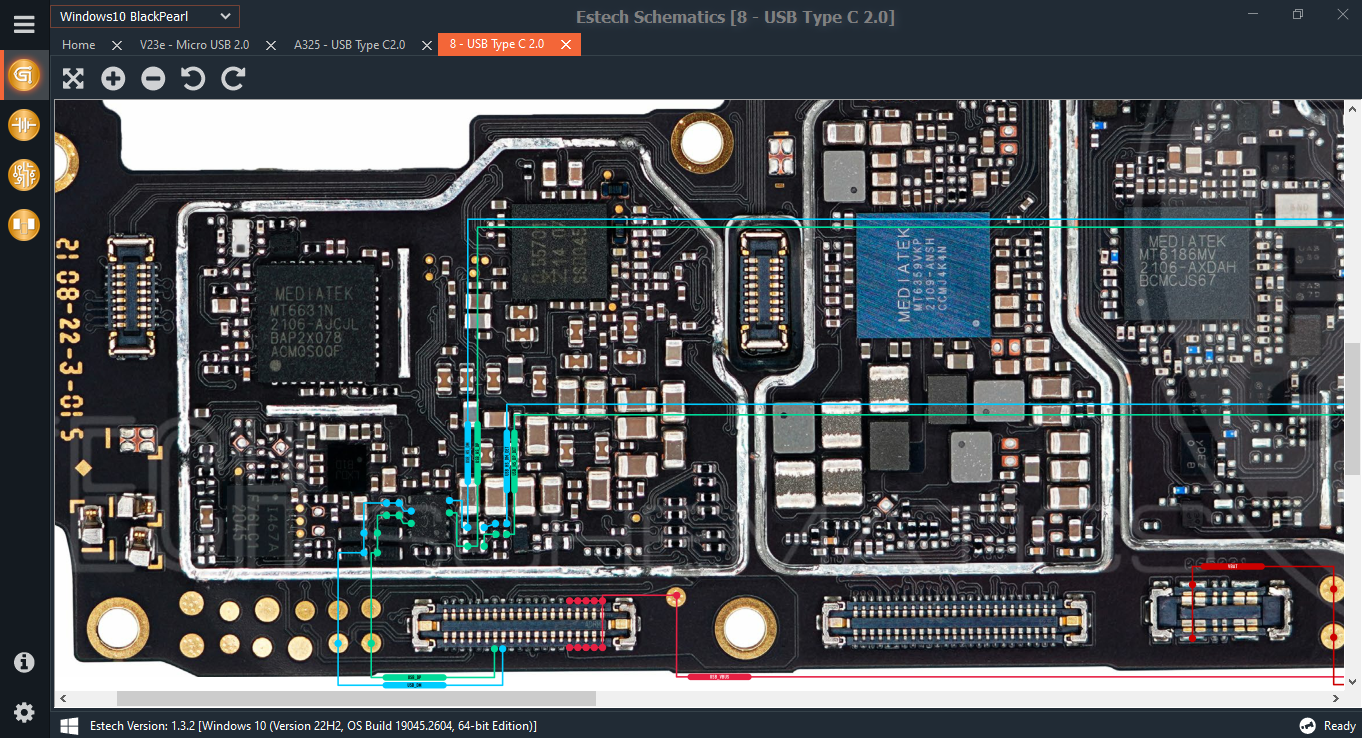1362x738 pixels.
Task: Select the red USB_VBUS net label
Action: coord(719,677)
